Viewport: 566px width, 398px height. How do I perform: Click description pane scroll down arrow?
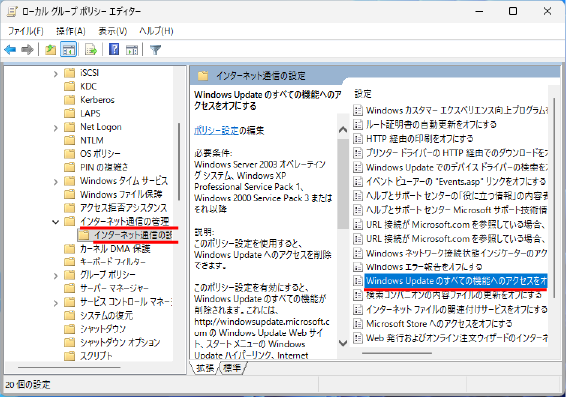coord(343,342)
